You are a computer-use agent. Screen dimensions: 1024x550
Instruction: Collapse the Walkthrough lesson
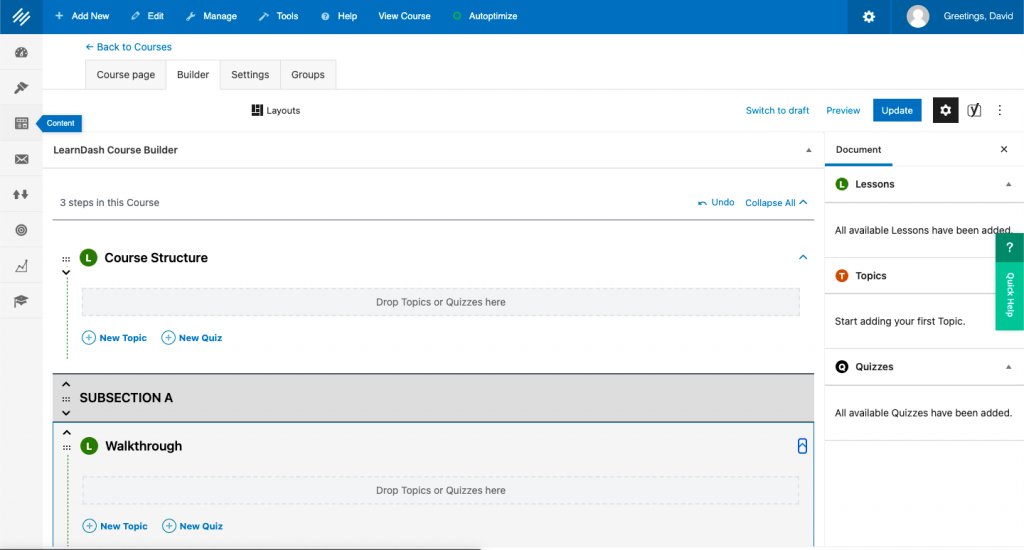pyautogui.click(x=802, y=446)
